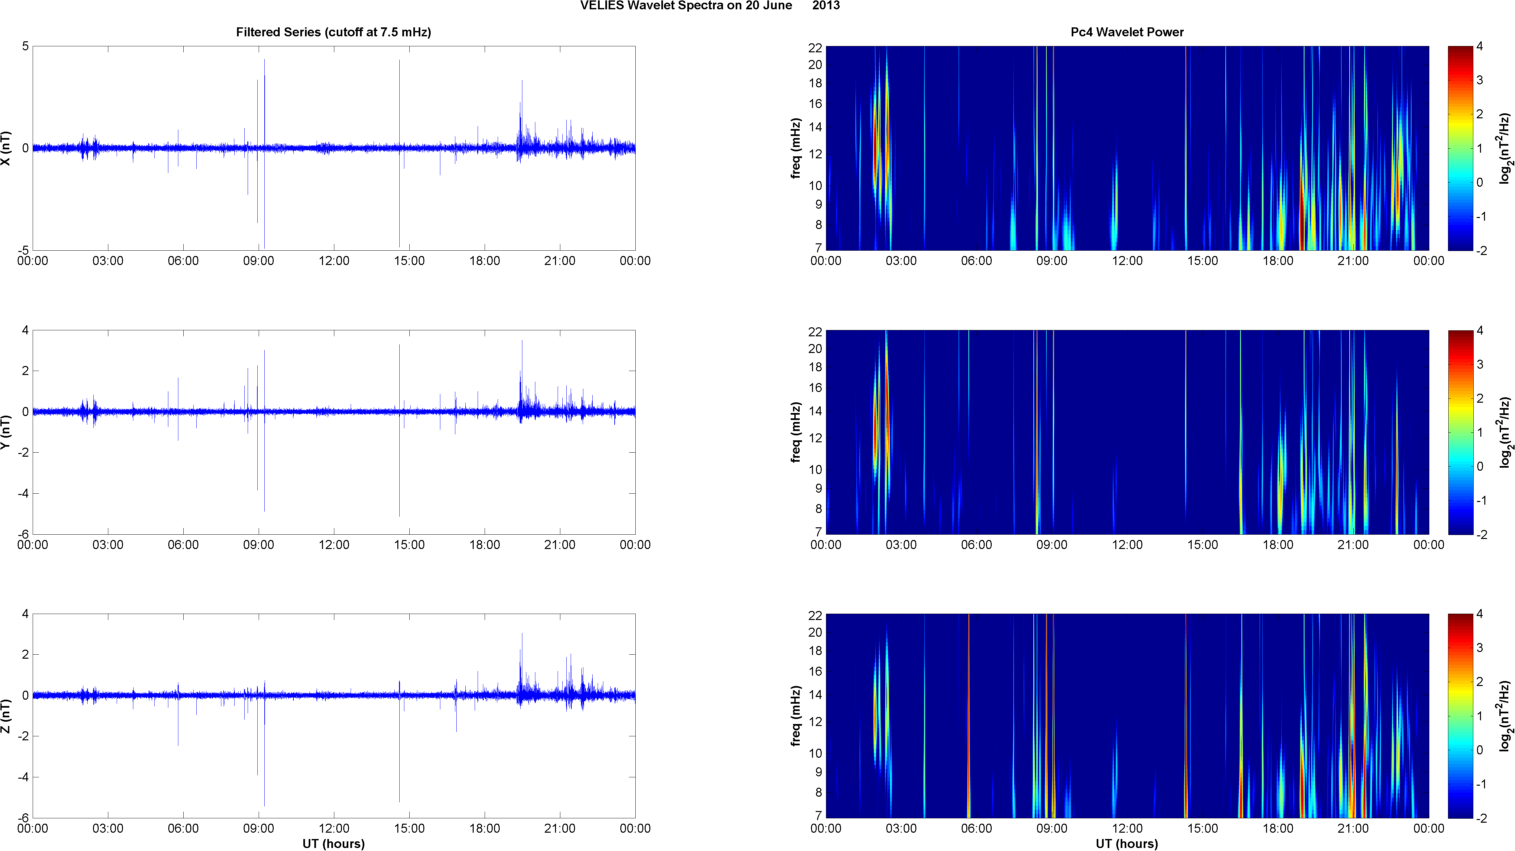Screen dimensions: 1515x851
Task: Select the X component filtered time series plot
Action: [x=334, y=148]
